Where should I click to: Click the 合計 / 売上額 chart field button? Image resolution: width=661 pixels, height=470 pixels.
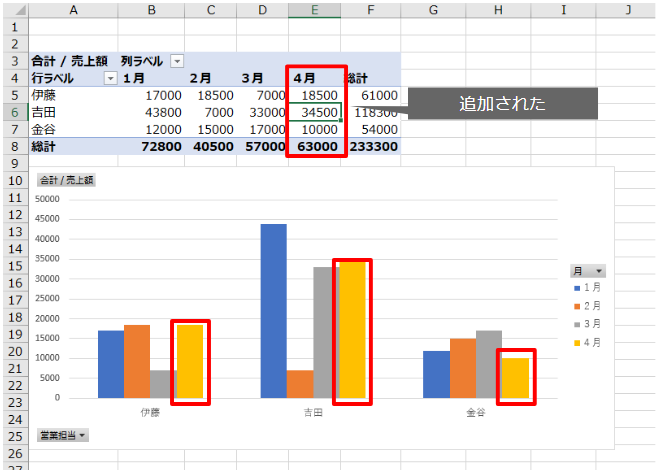(67, 180)
